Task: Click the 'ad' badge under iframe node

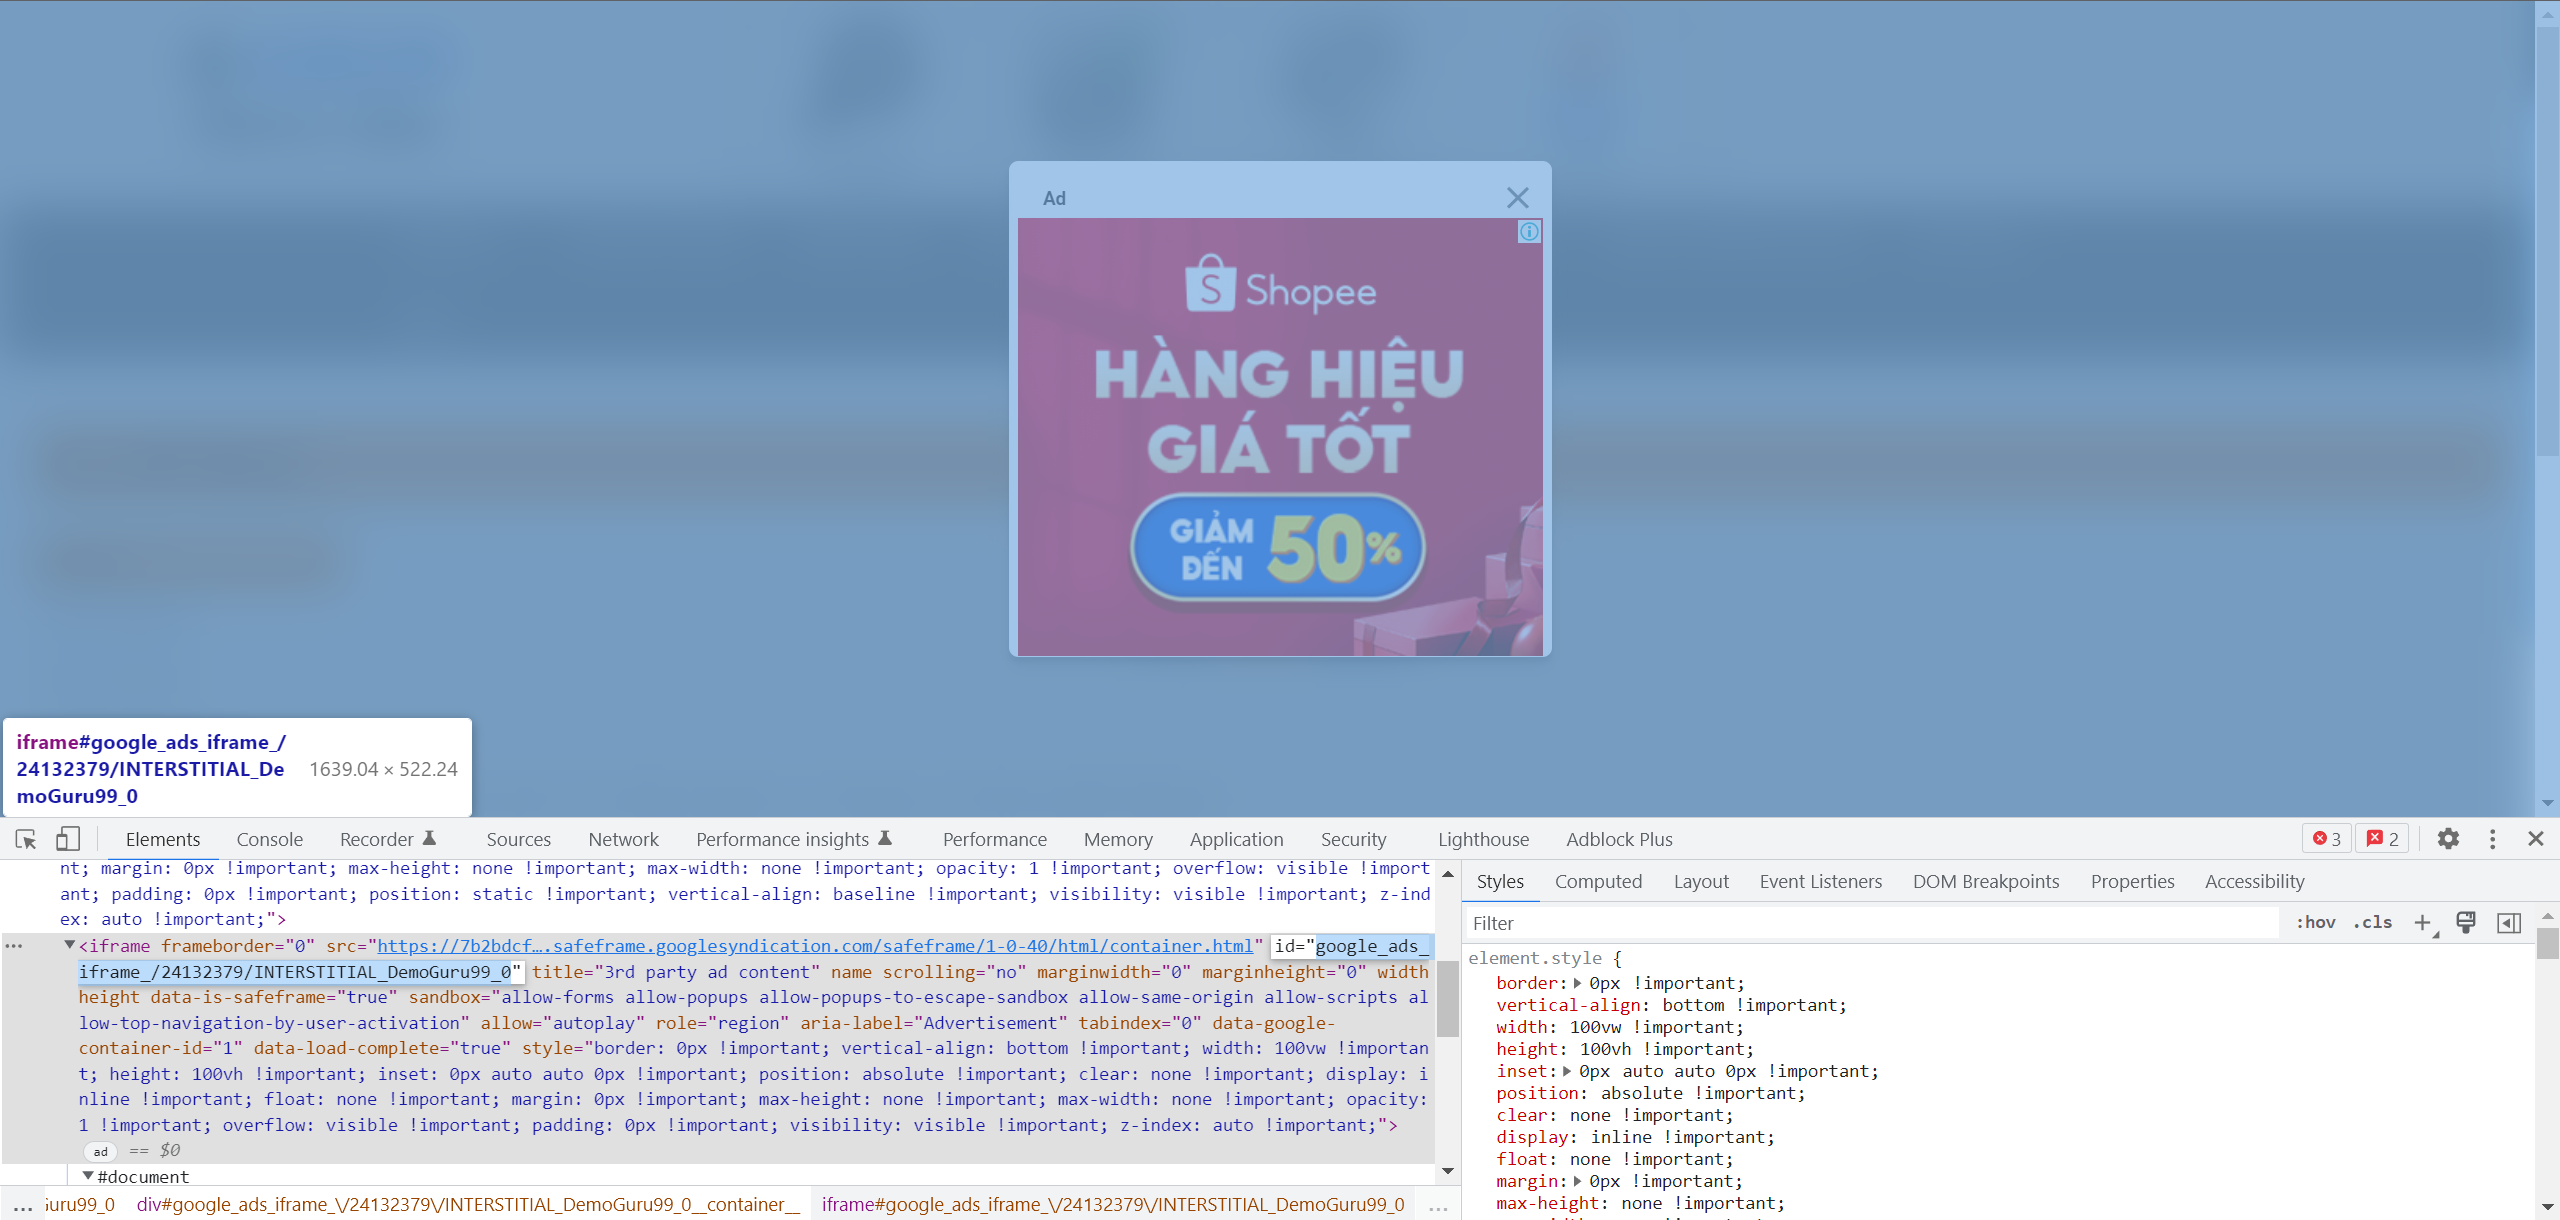Action: pos(100,1151)
